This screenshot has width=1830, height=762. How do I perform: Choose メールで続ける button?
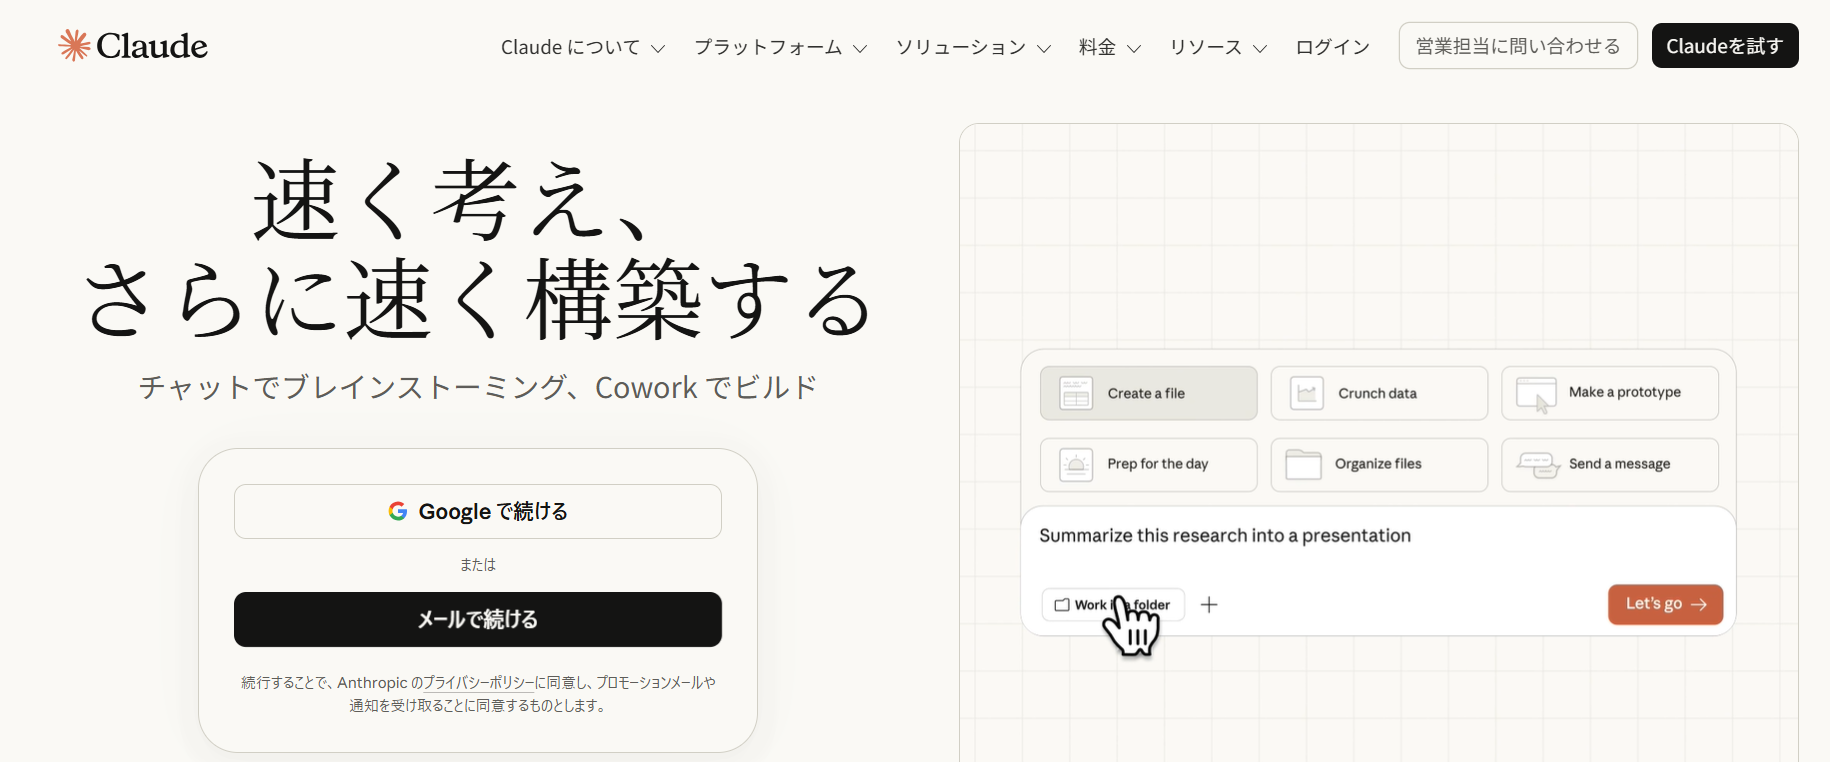point(478,619)
